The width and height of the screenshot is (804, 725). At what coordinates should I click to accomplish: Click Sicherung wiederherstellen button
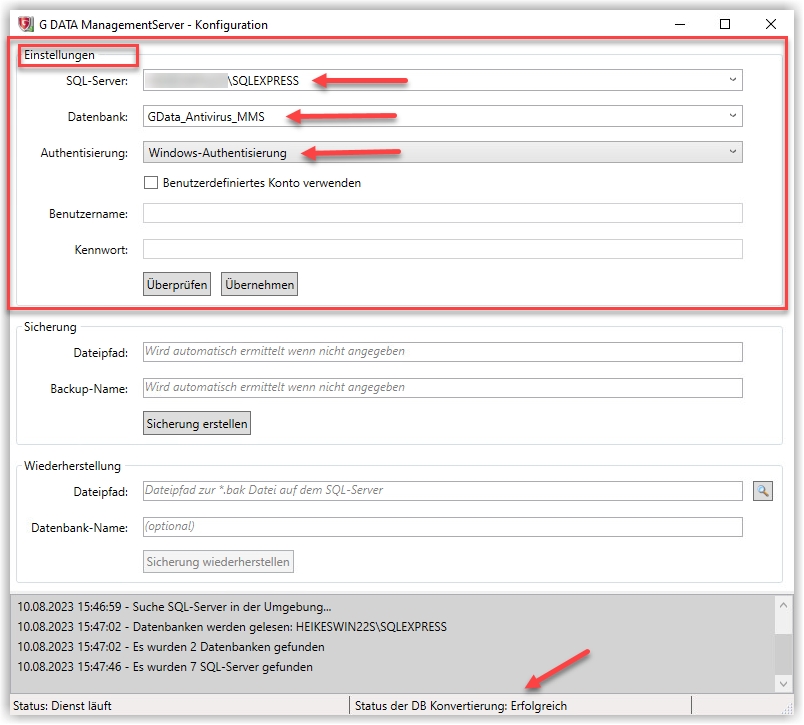[218, 562]
